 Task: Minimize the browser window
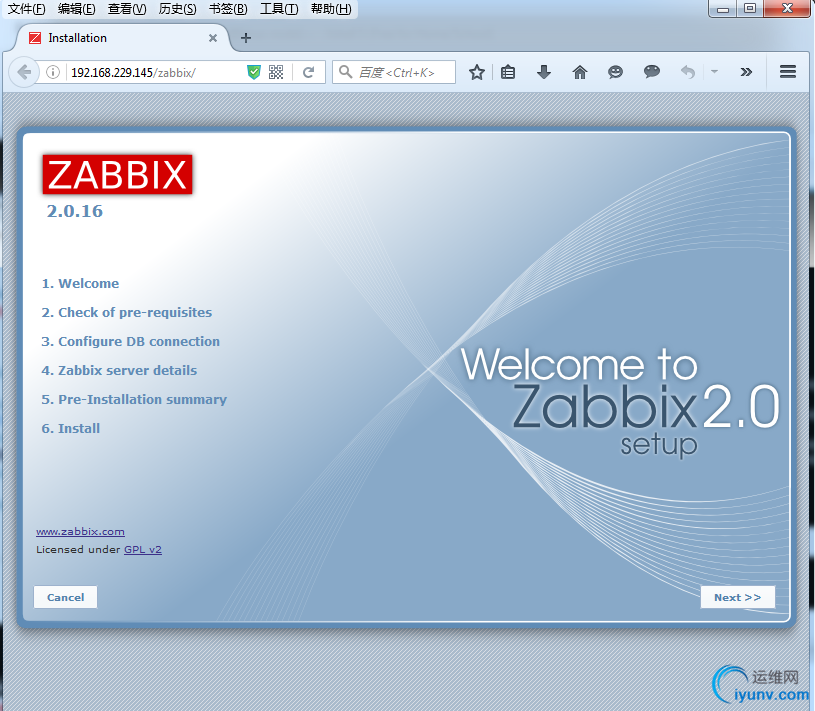point(723,8)
